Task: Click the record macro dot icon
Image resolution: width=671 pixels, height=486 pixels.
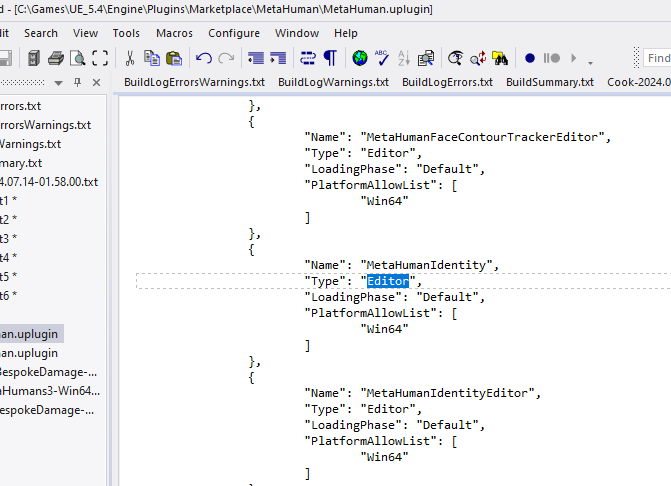Action: 530,58
